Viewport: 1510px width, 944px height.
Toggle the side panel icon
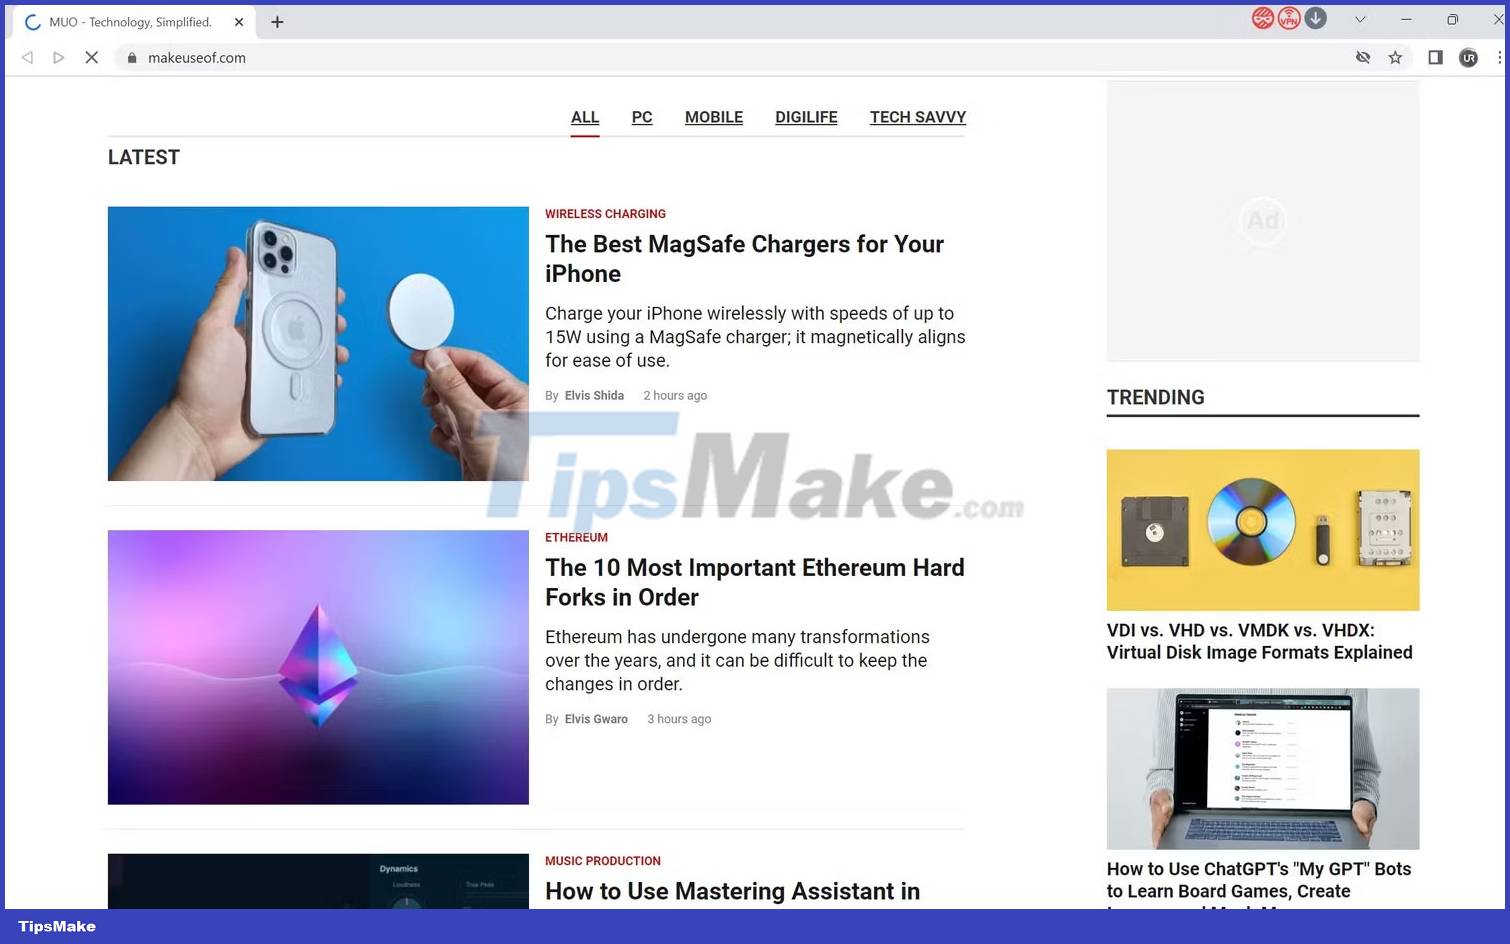[x=1435, y=58]
